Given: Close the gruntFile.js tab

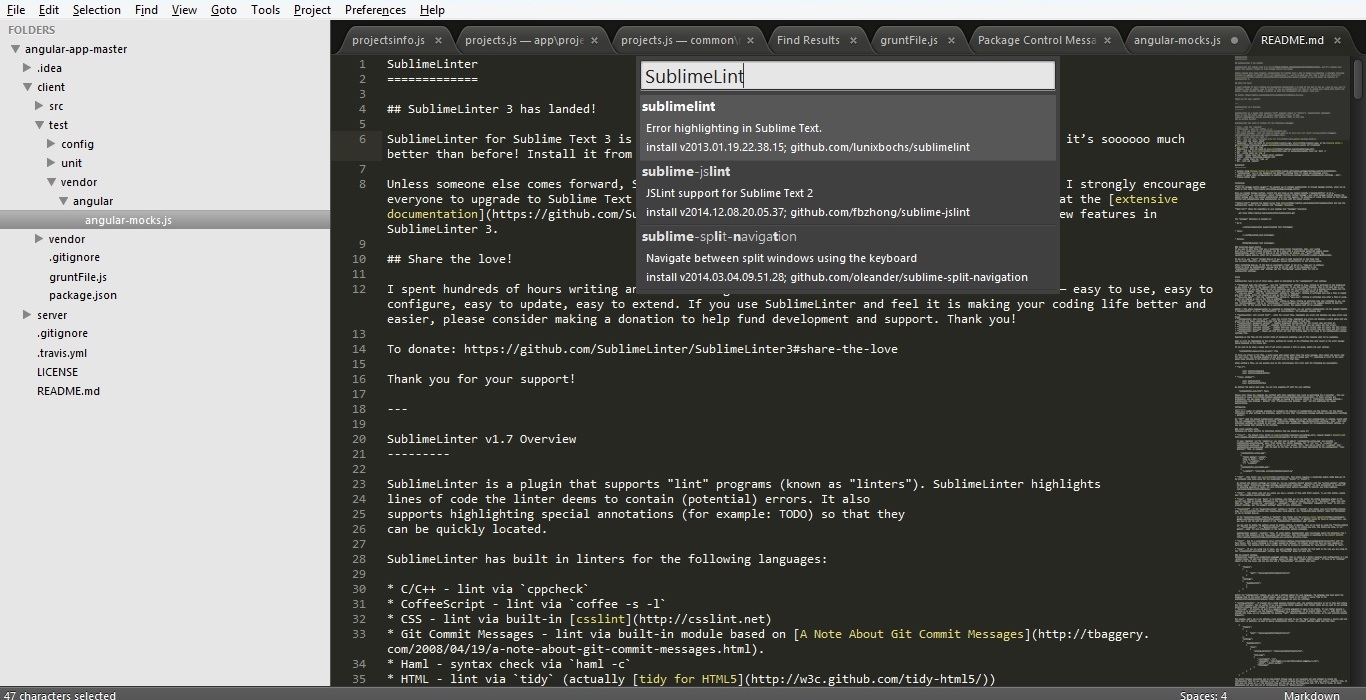Looking at the screenshot, I should [x=951, y=40].
